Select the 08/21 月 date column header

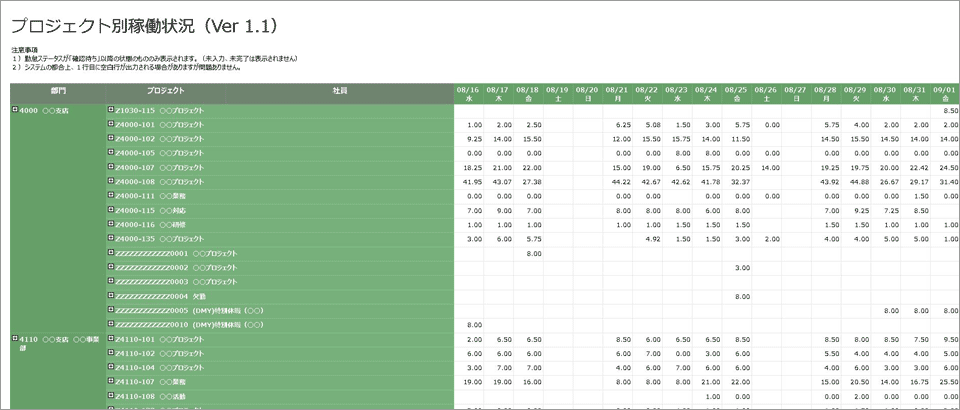click(618, 93)
